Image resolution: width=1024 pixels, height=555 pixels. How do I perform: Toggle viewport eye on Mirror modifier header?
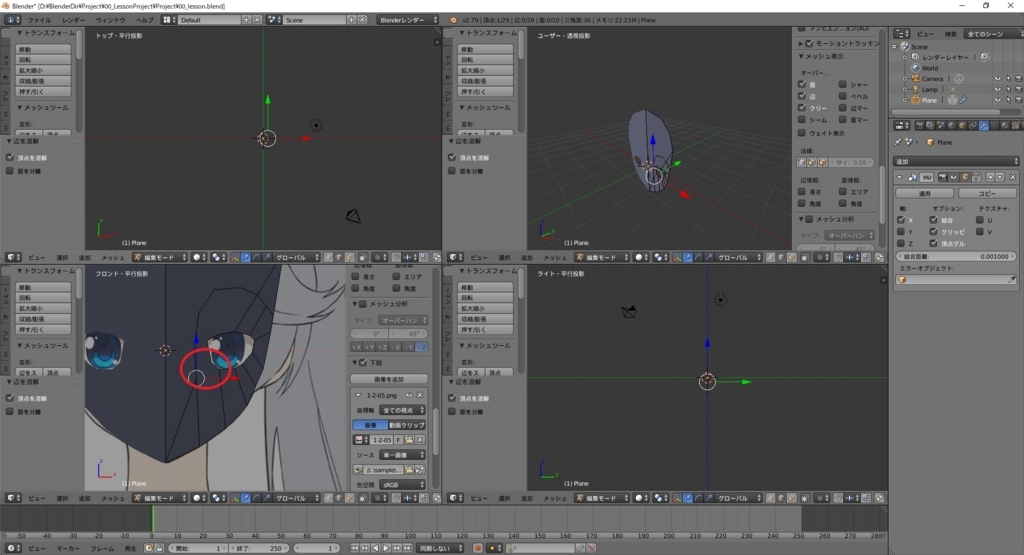pos(953,177)
